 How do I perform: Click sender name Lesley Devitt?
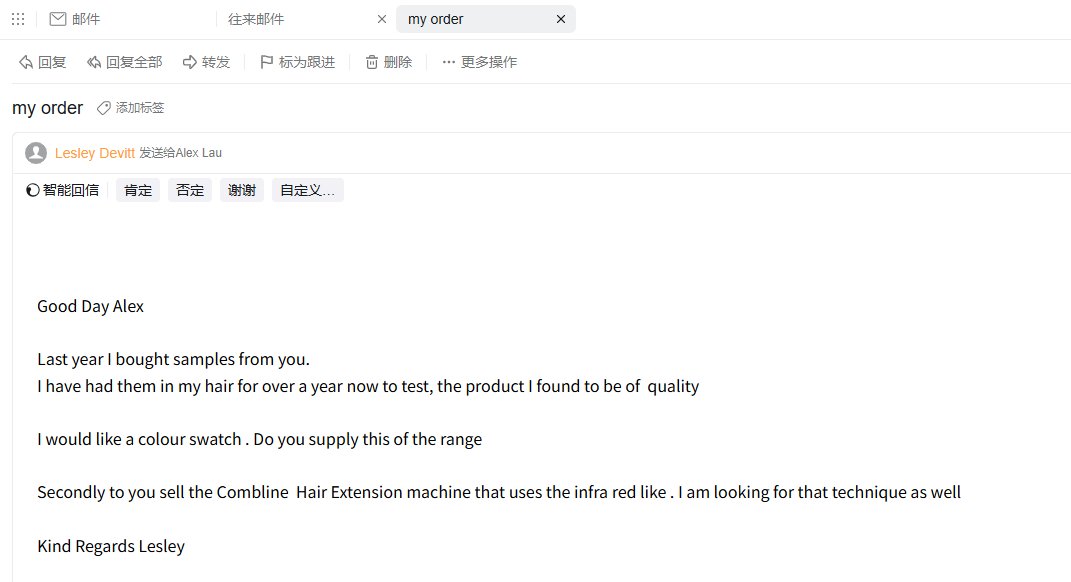tap(95, 153)
